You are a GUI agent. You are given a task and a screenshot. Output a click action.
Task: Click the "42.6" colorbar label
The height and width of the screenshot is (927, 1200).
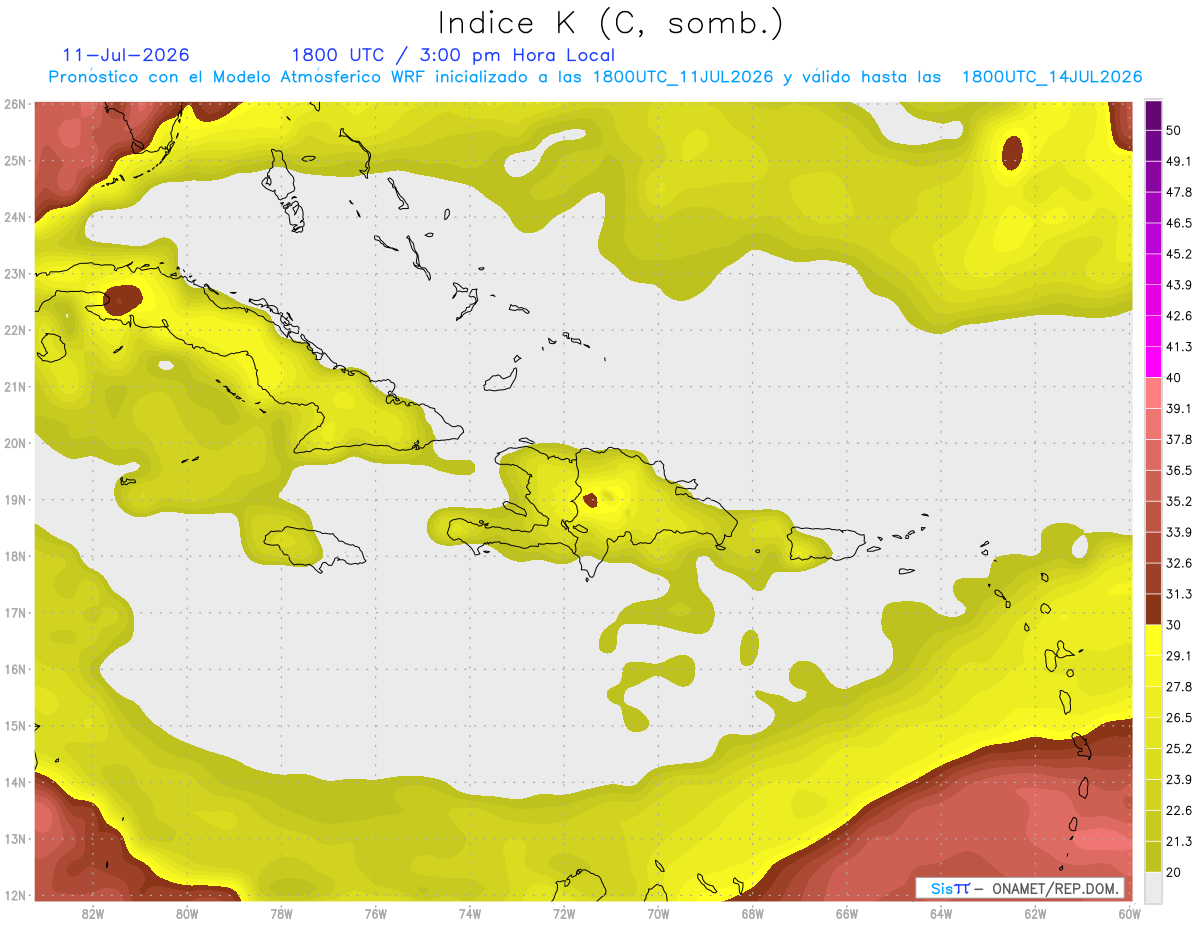(x=1179, y=316)
